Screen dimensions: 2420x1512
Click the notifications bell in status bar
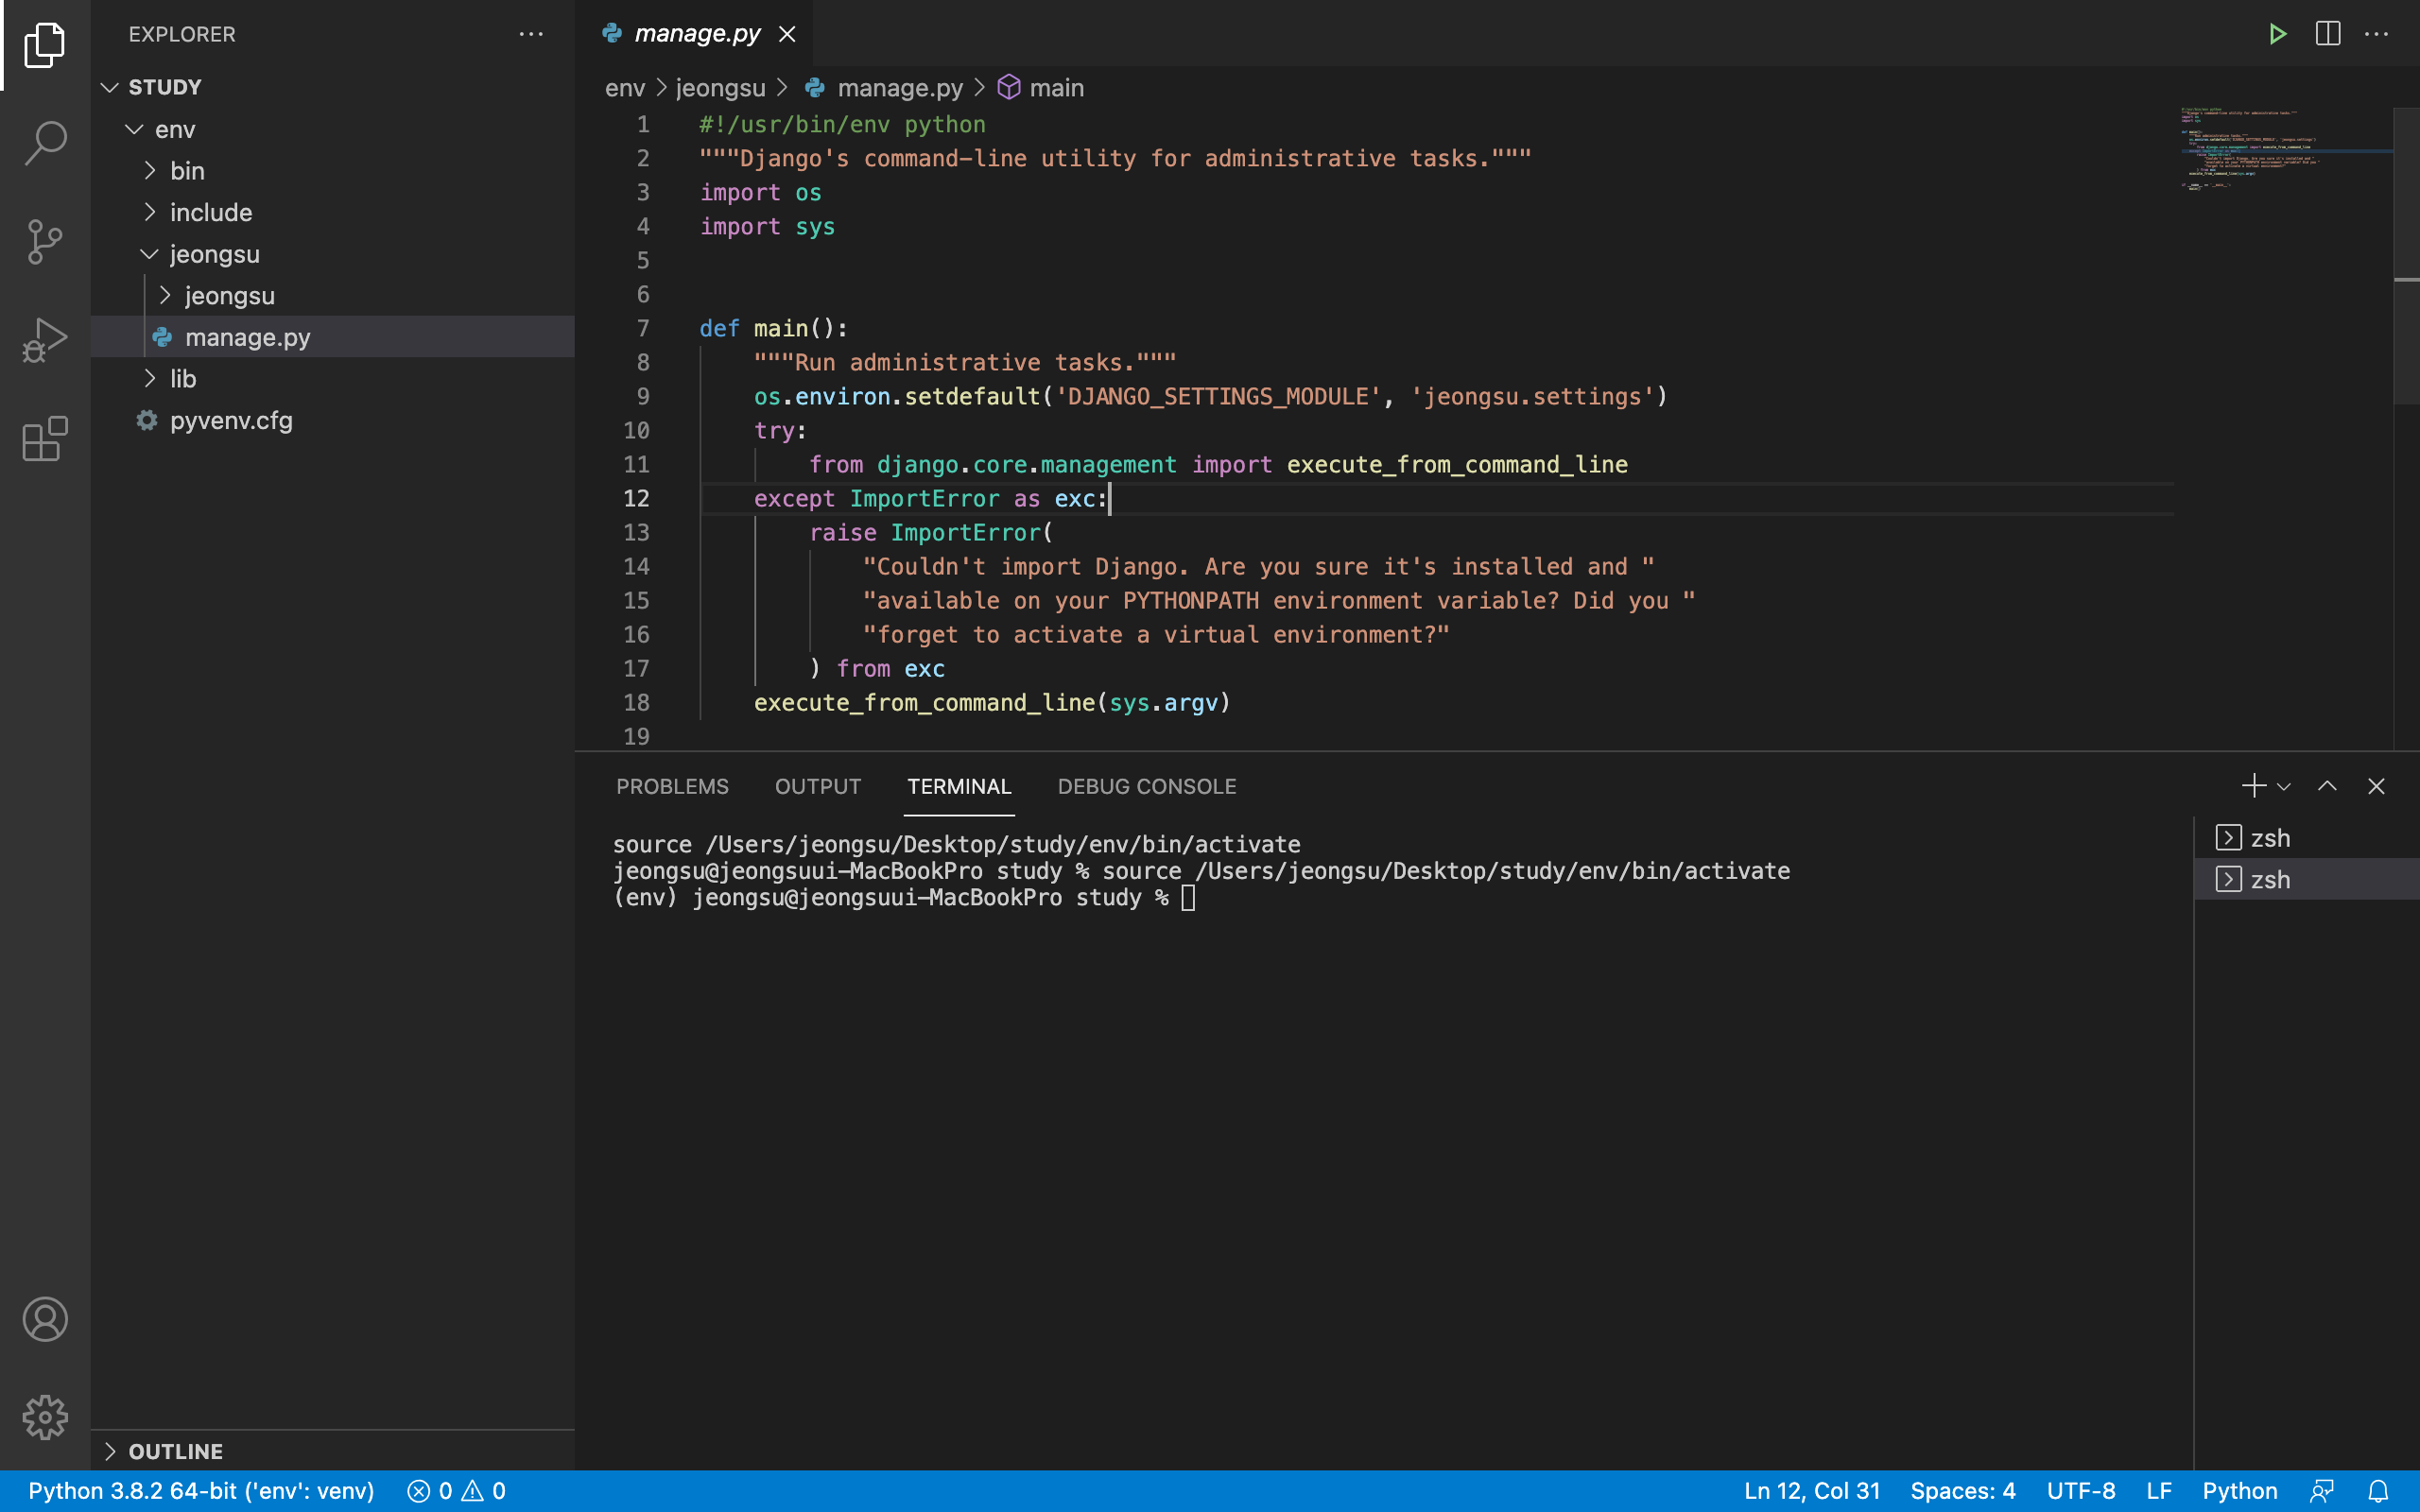2378,1491
